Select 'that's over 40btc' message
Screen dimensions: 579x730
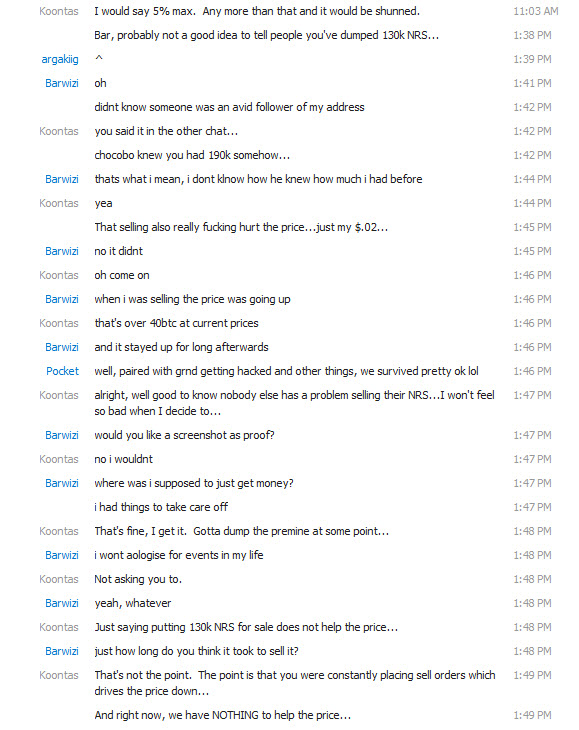click(176, 323)
